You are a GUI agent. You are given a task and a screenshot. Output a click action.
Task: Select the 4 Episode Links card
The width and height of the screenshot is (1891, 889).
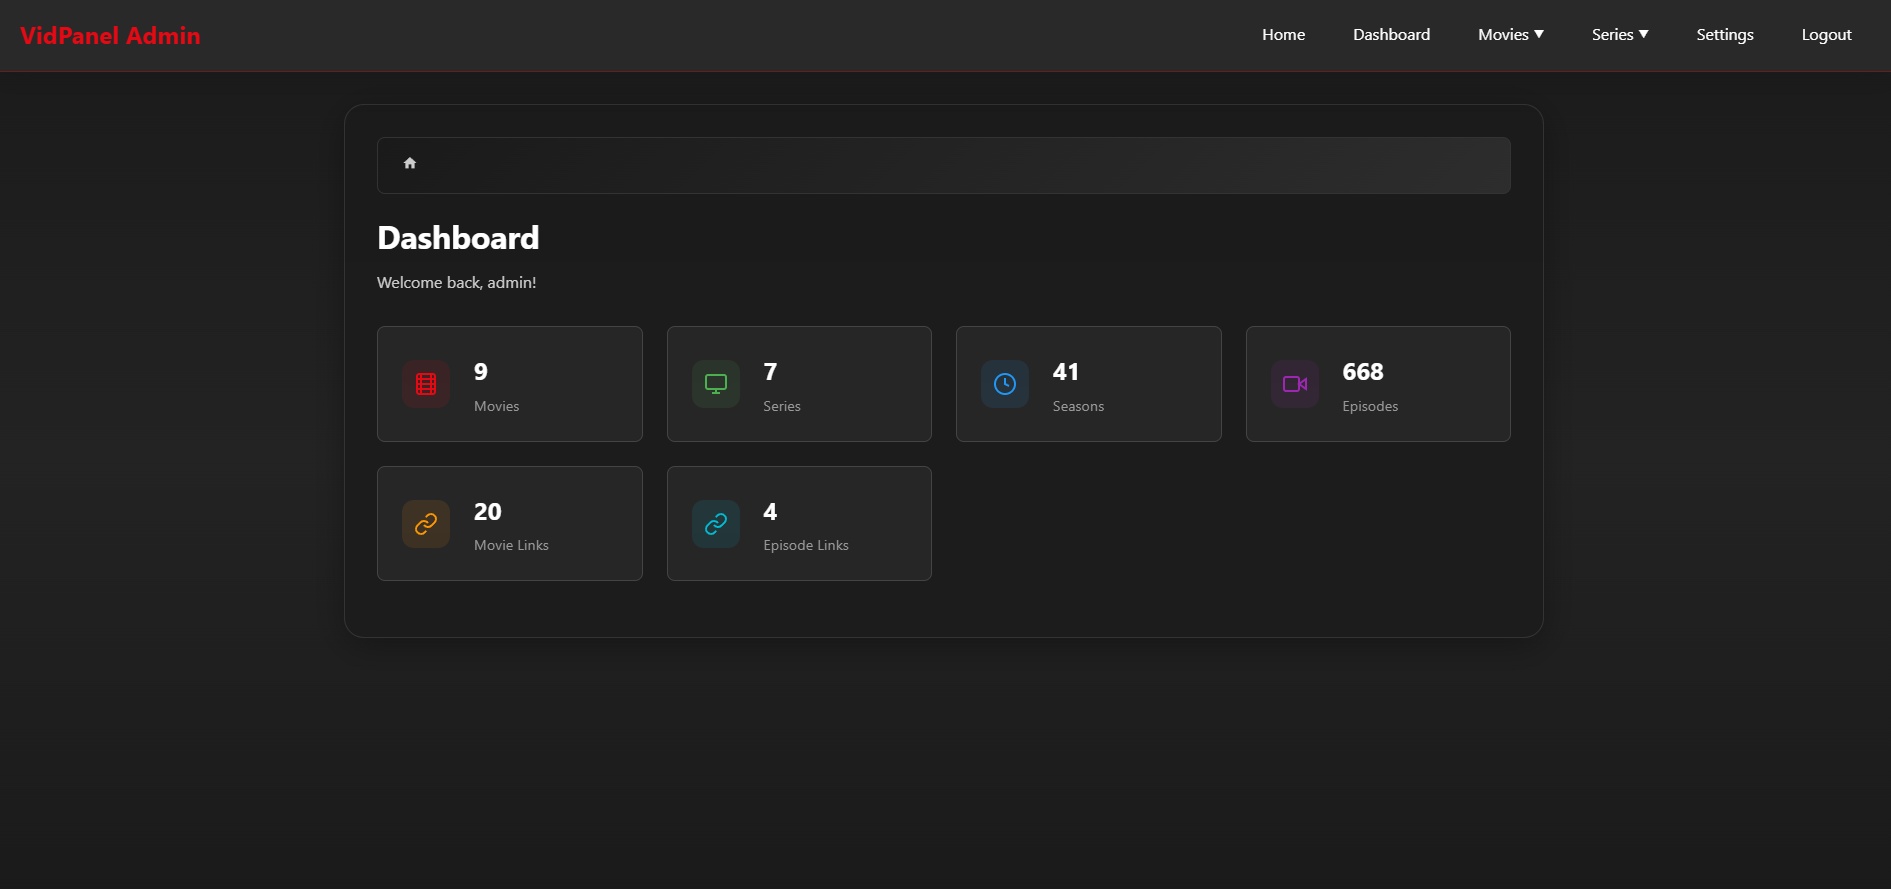(799, 524)
